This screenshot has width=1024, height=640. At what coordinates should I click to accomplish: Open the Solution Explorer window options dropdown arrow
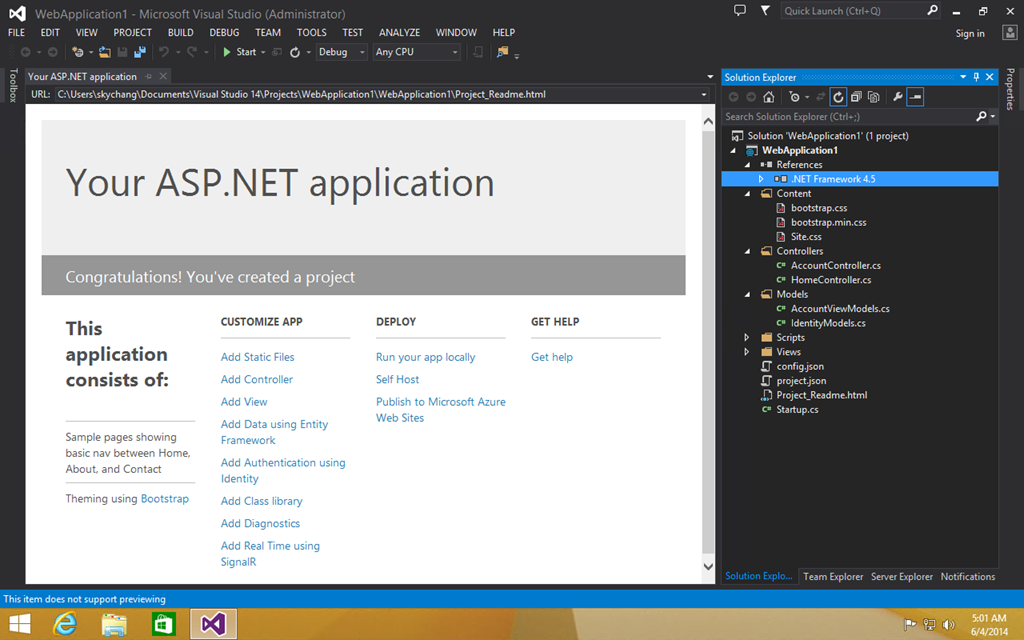[963, 77]
